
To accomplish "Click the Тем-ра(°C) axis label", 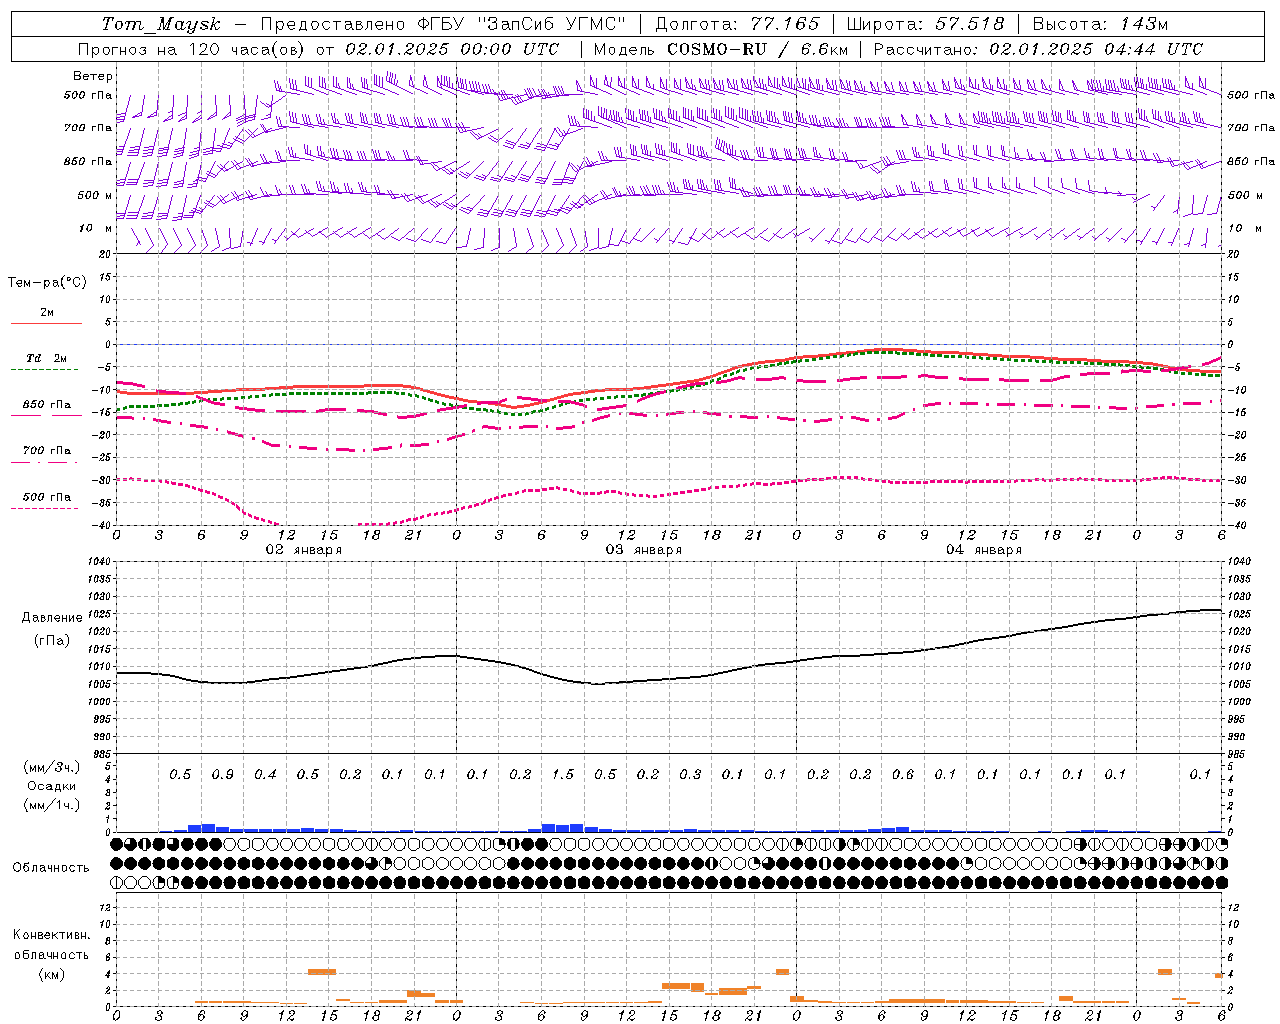I will pos(47,283).
